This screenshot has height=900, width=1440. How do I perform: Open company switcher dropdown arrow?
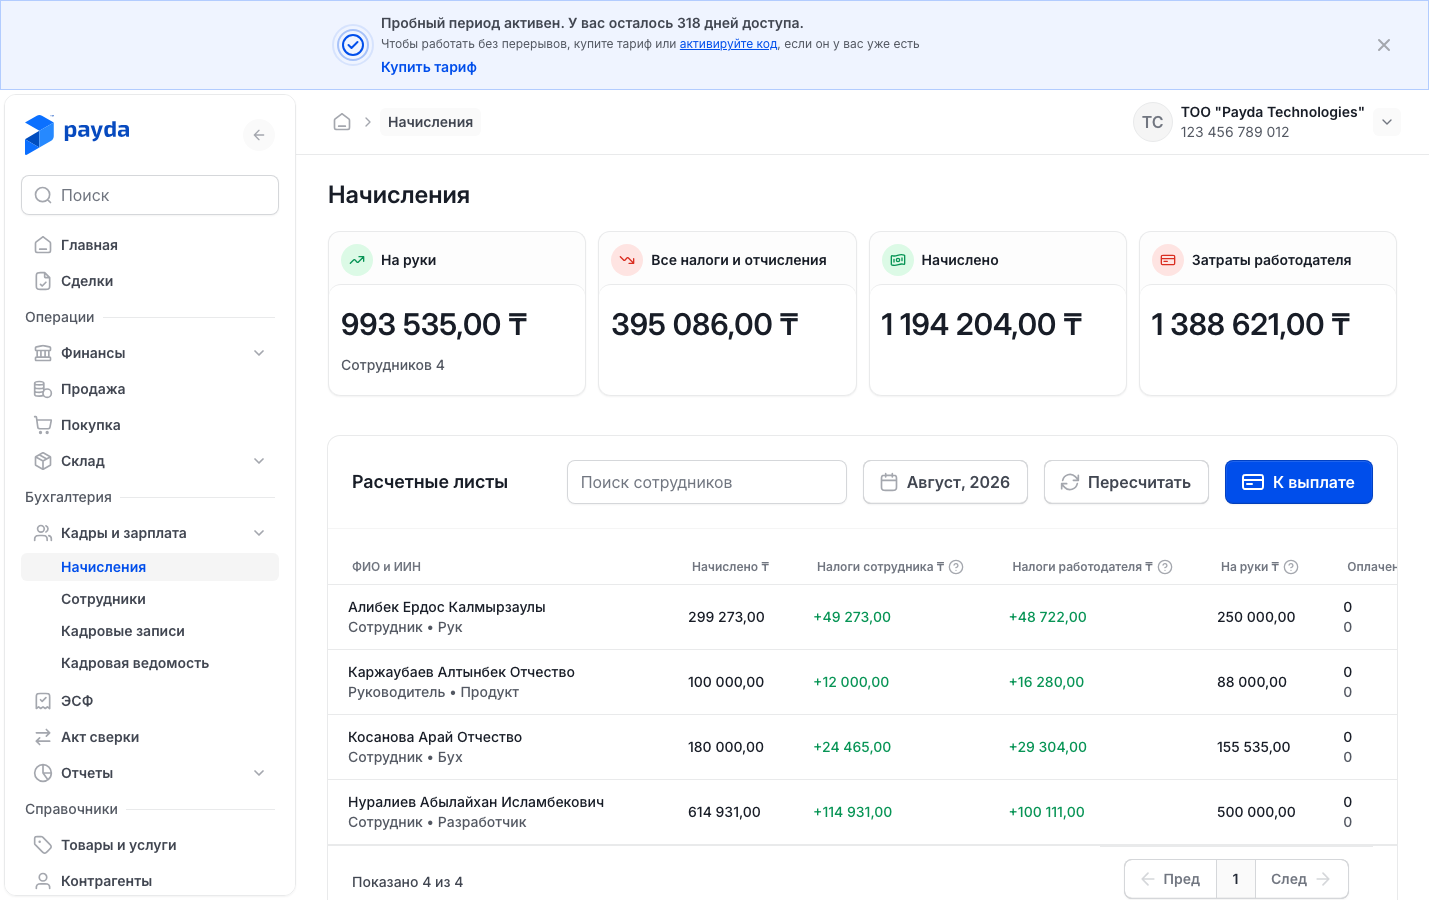[1387, 122]
